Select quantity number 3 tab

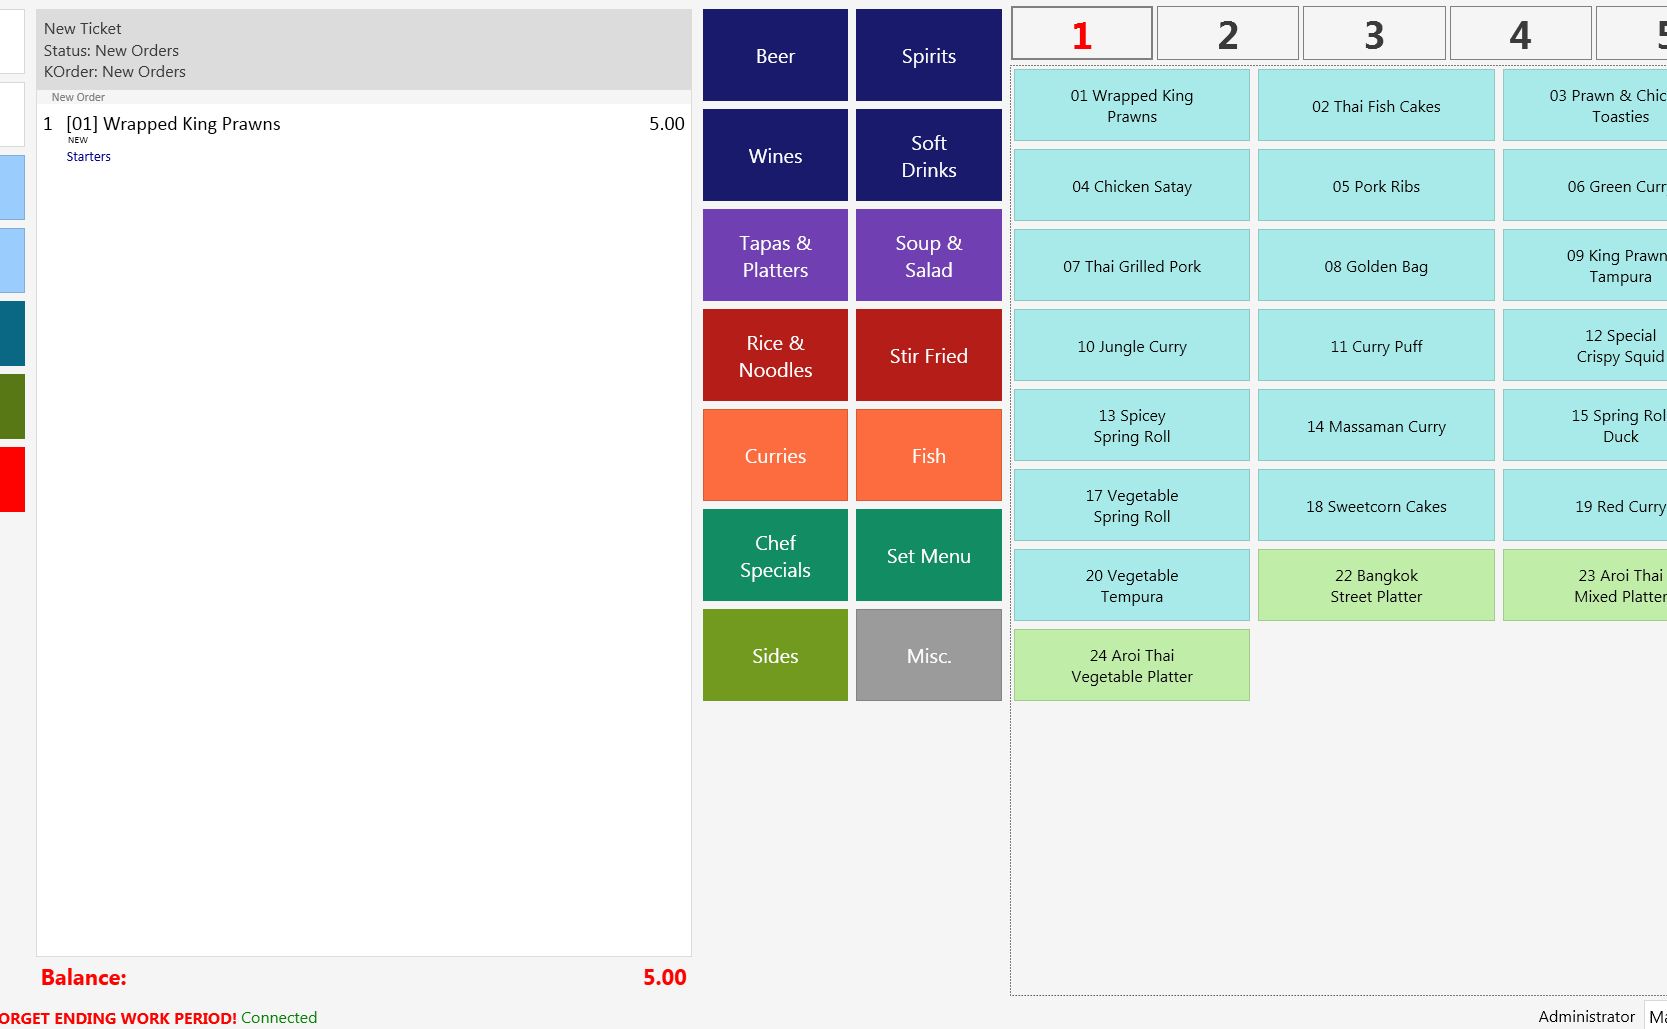[1374, 35]
